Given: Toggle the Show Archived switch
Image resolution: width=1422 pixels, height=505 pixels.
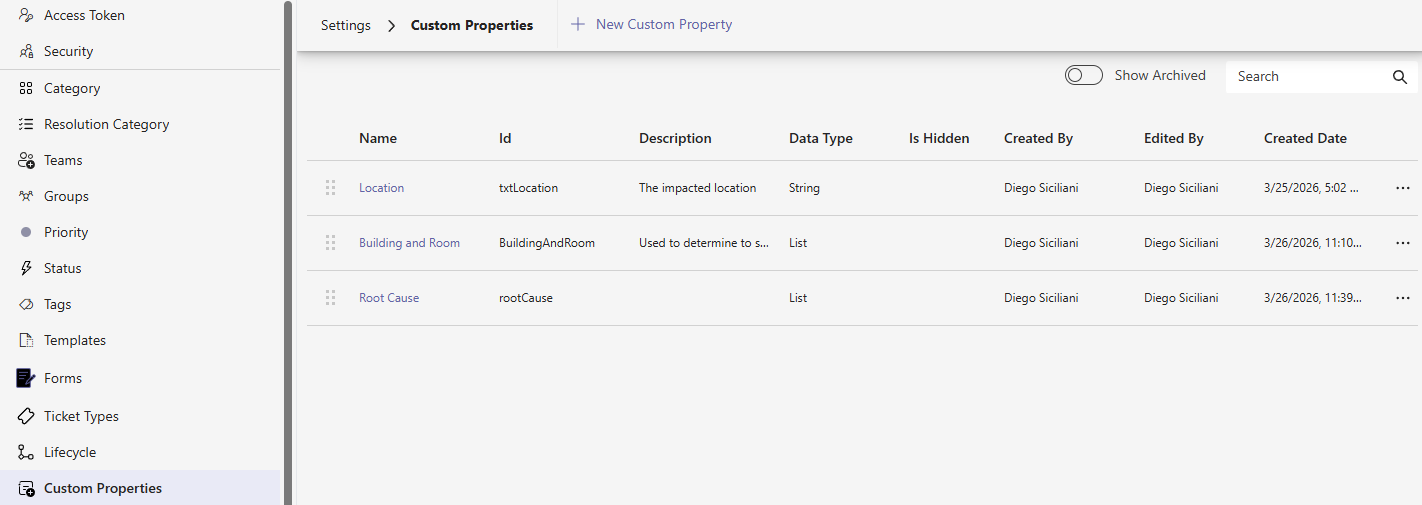Looking at the screenshot, I should point(1083,76).
